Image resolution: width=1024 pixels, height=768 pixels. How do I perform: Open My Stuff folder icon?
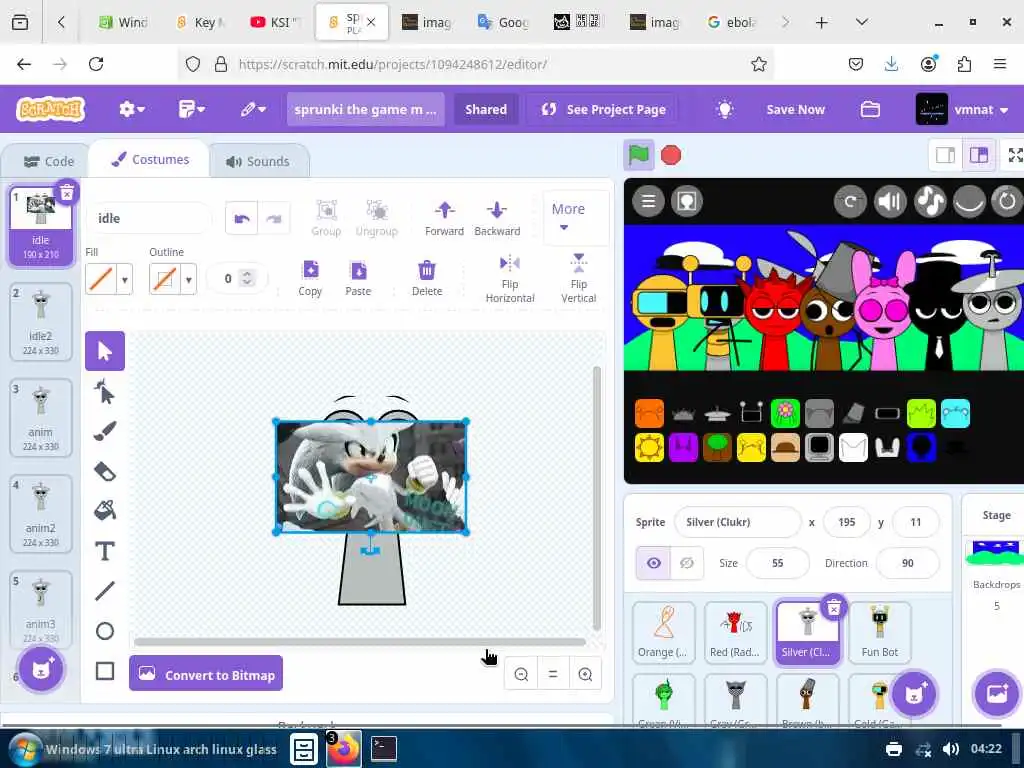[x=870, y=109]
